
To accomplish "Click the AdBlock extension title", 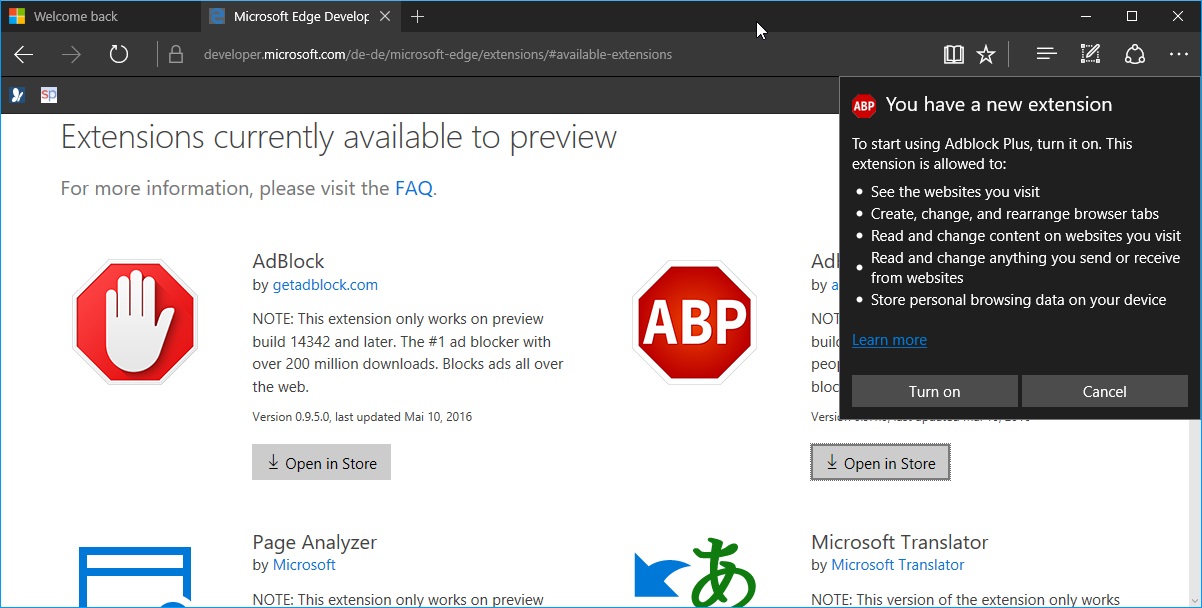I will tap(289, 261).
